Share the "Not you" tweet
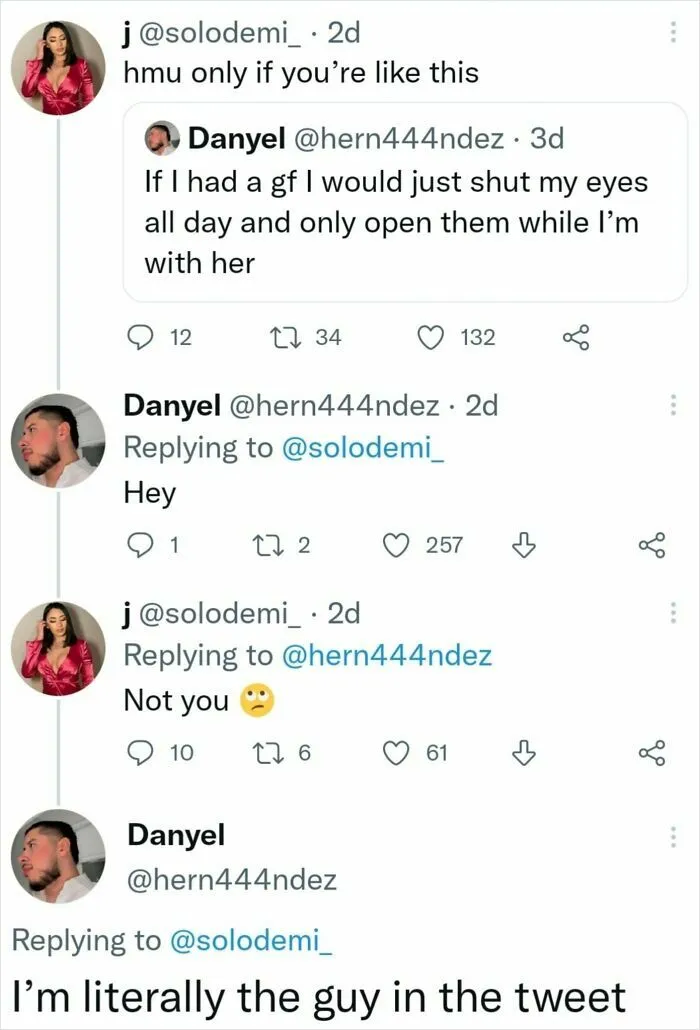 652,753
